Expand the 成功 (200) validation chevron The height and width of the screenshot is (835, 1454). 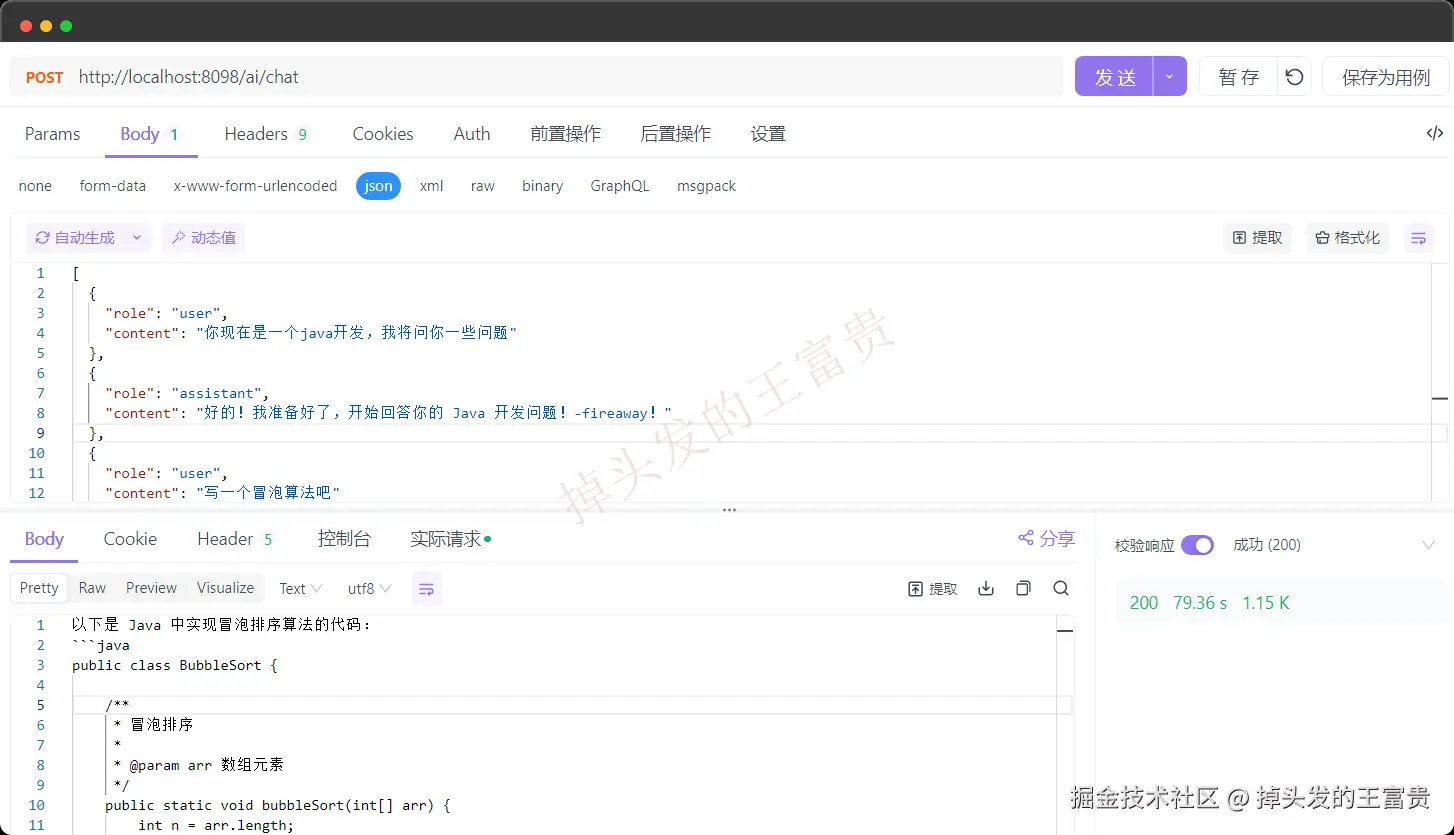[x=1428, y=545]
